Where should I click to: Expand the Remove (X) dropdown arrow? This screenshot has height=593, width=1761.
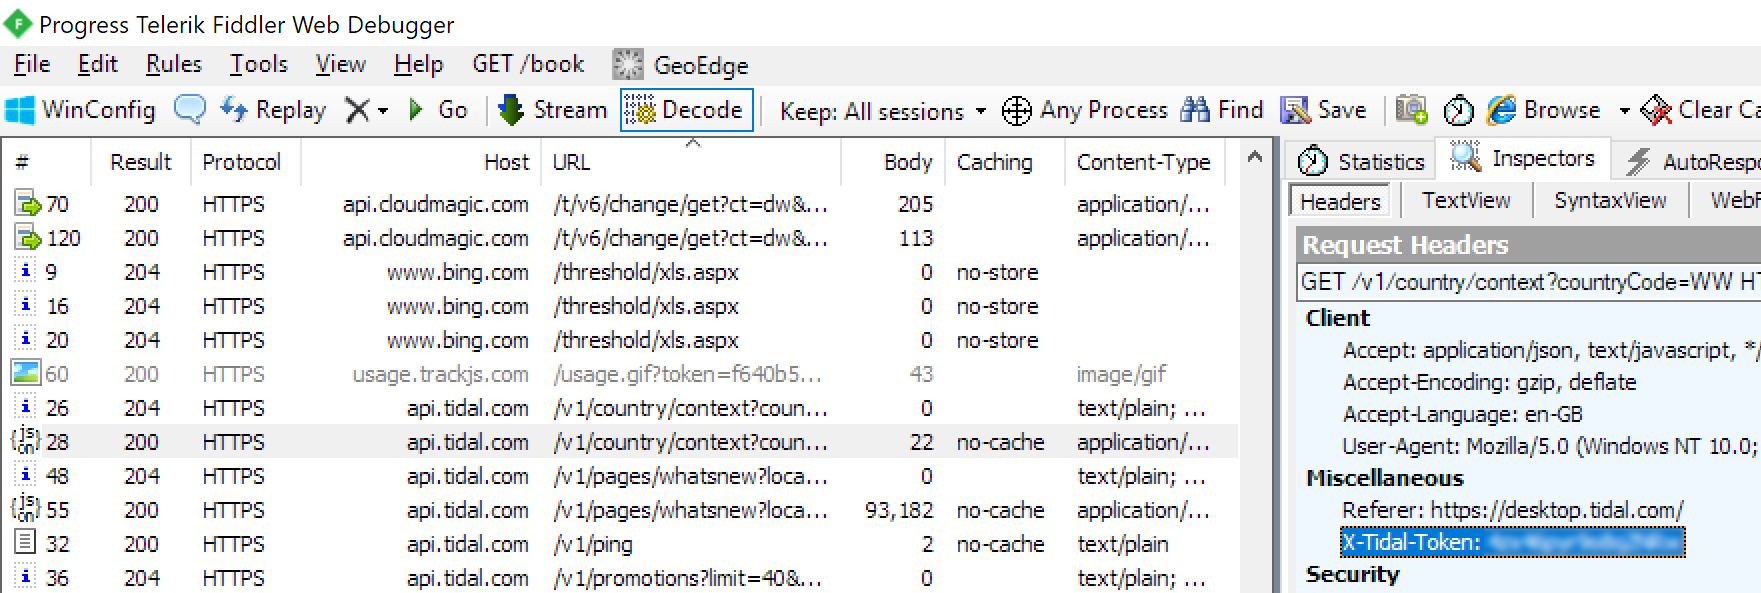[x=383, y=111]
